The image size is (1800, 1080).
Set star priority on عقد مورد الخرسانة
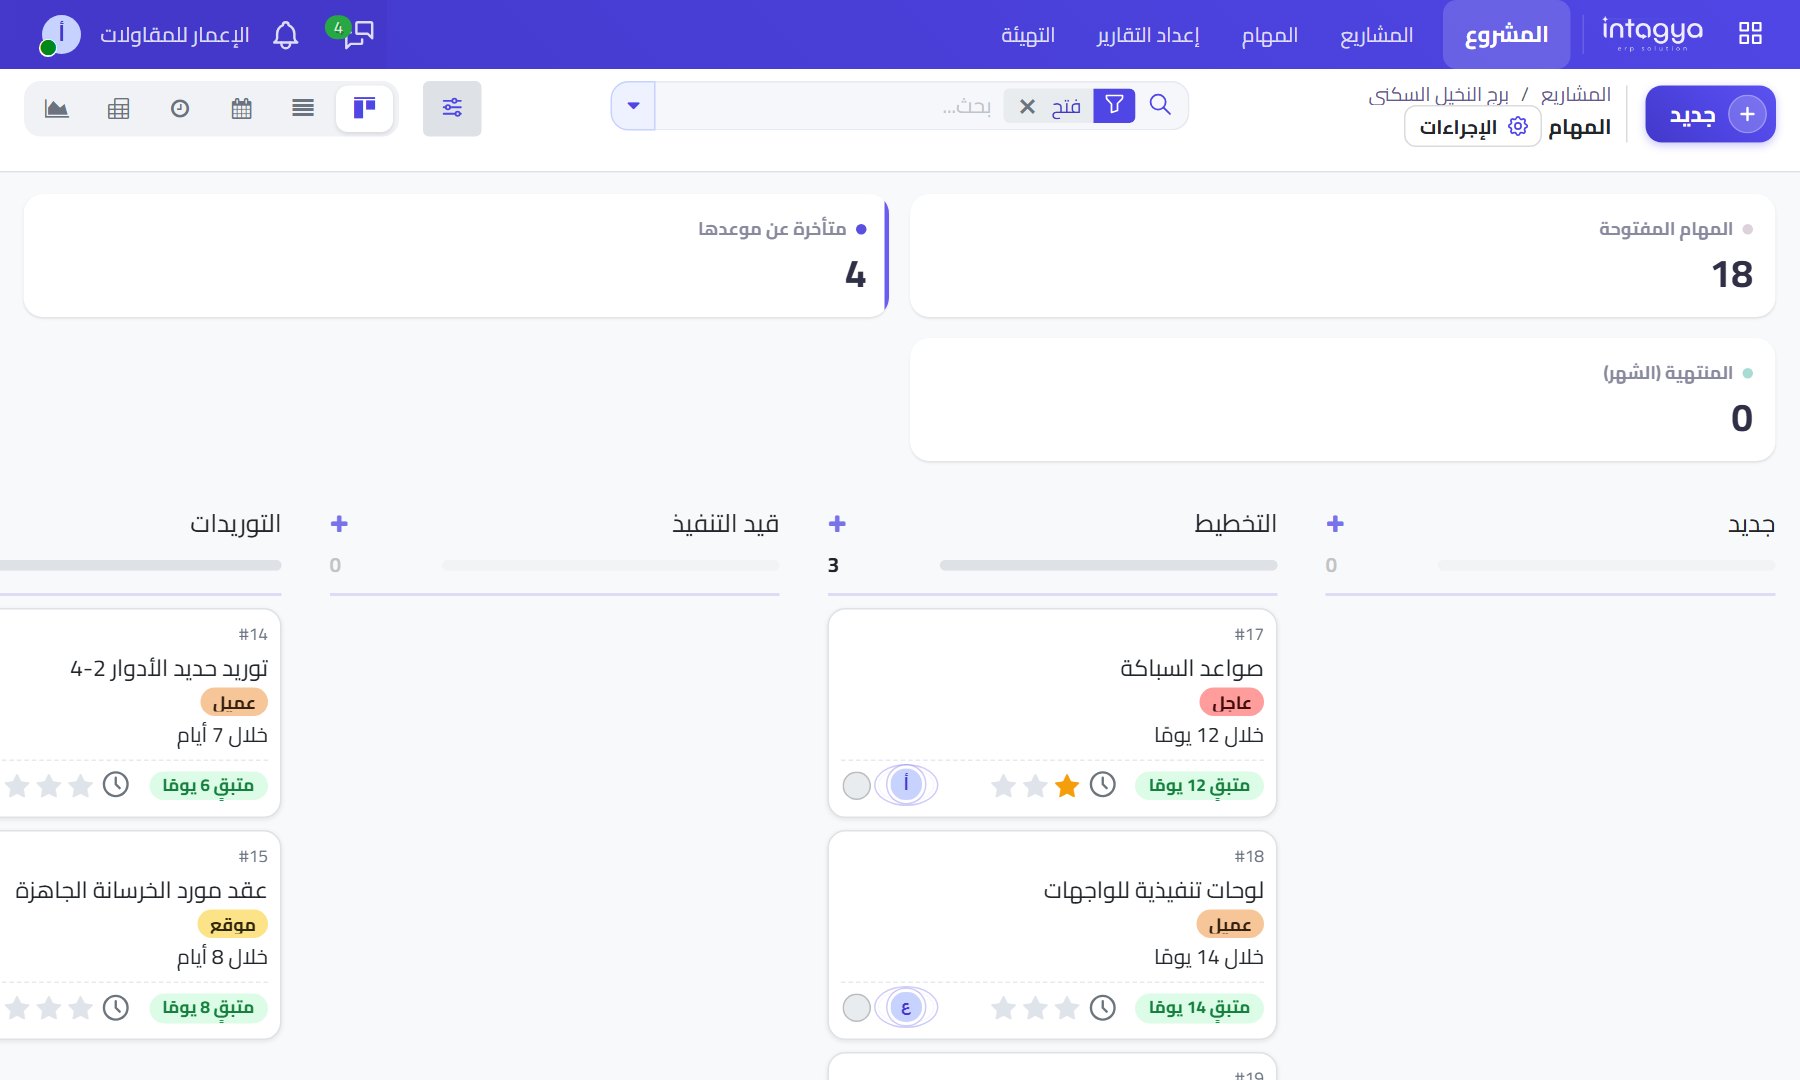[80, 1008]
